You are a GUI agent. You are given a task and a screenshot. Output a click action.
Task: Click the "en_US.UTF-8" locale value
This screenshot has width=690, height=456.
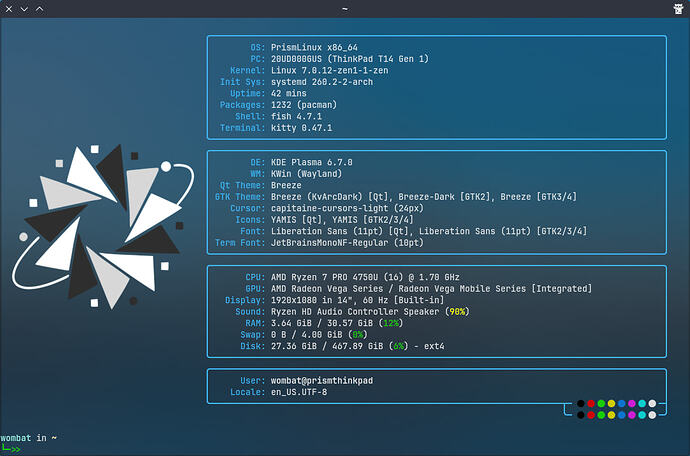click(x=299, y=392)
